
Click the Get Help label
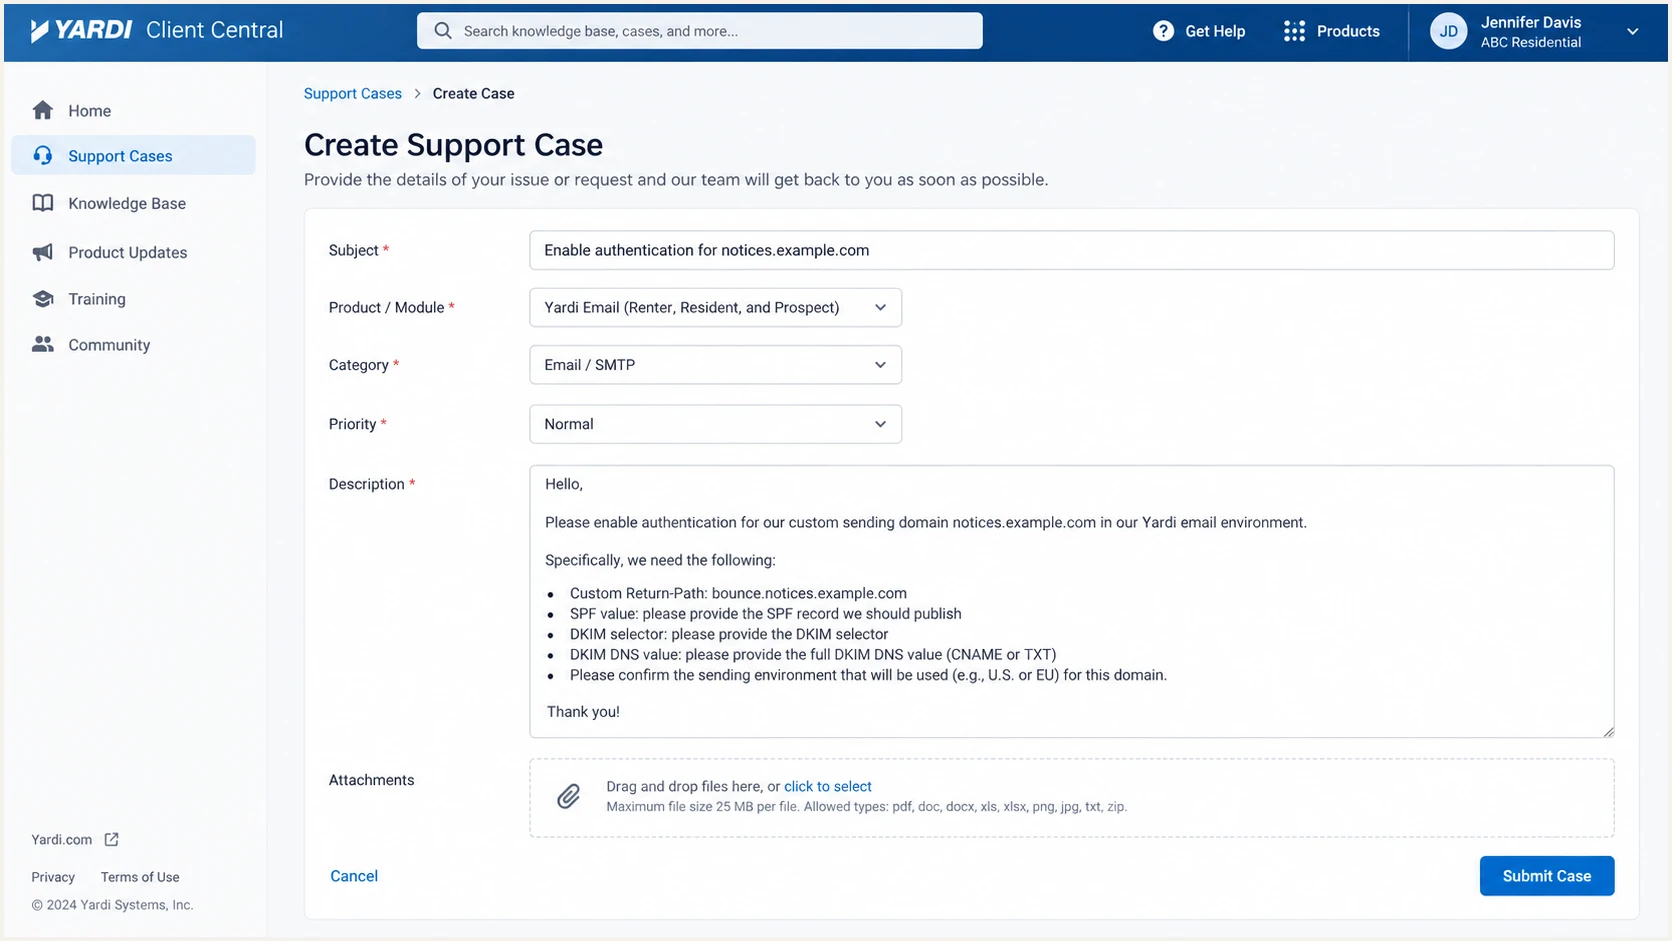click(1215, 31)
